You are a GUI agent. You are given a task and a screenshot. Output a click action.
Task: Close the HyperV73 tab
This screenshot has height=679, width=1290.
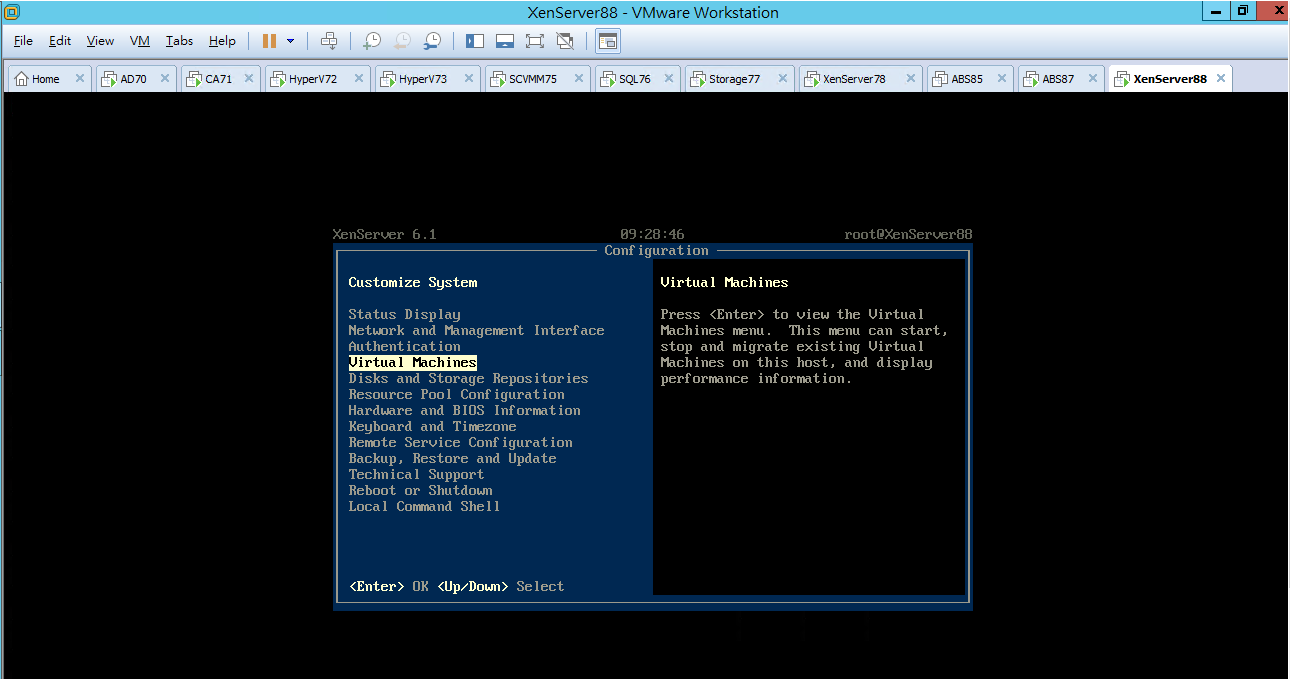[x=469, y=79]
